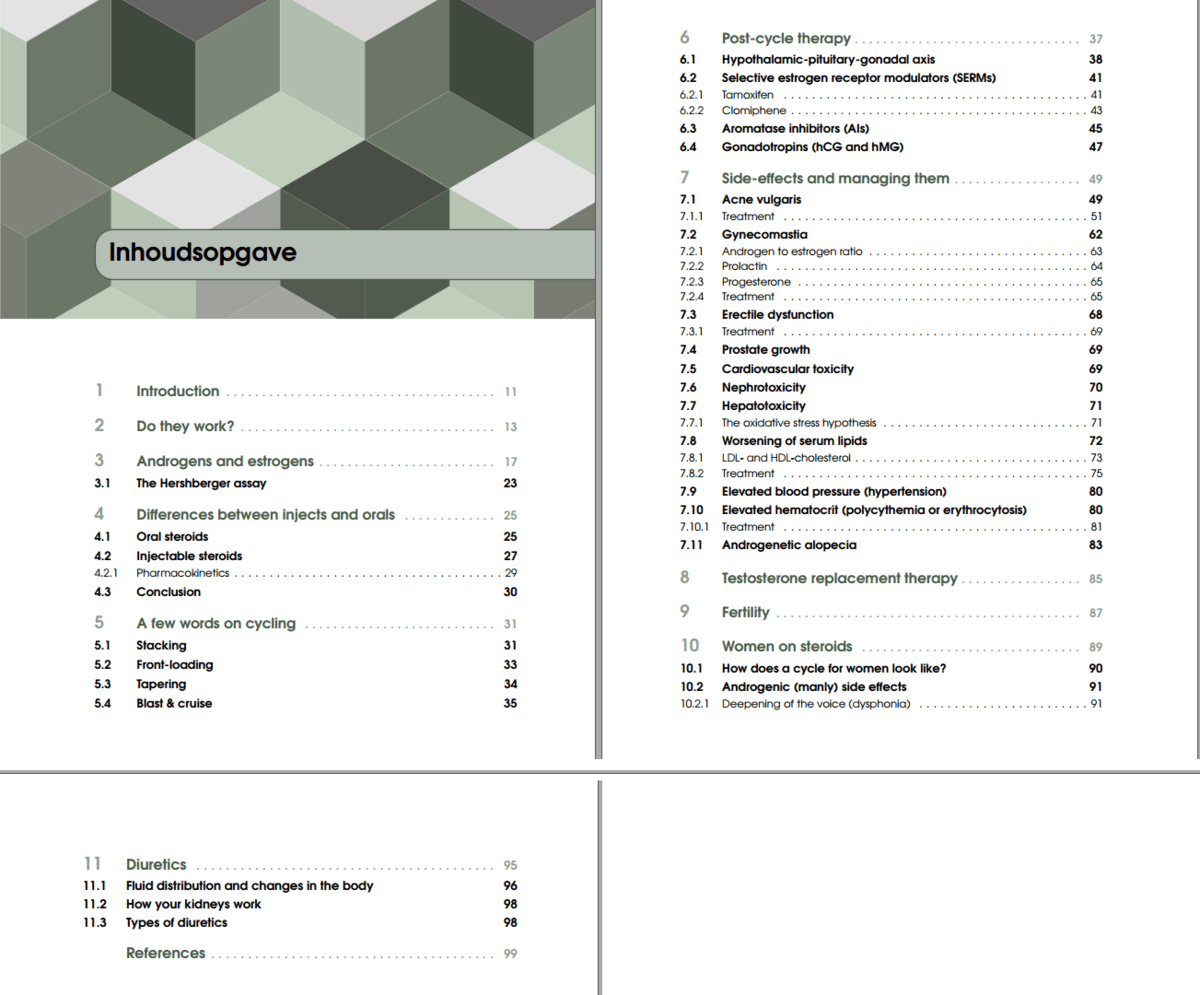1200x995 pixels.
Task: Open the Pharmacokinetics subsection entry
Action: pyautogui.click(x=183, y=573)
